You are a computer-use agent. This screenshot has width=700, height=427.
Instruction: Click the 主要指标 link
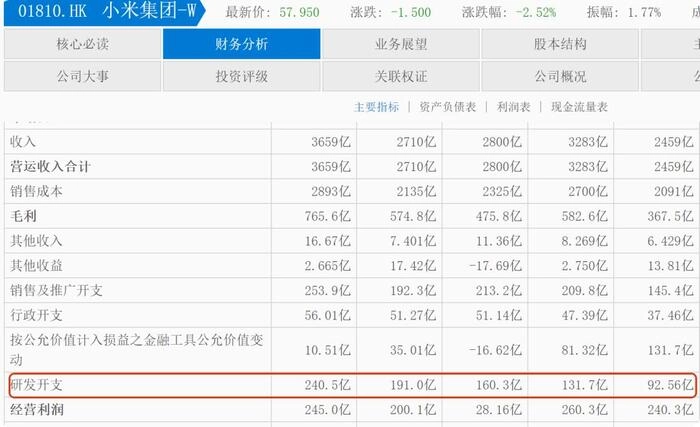376,107
